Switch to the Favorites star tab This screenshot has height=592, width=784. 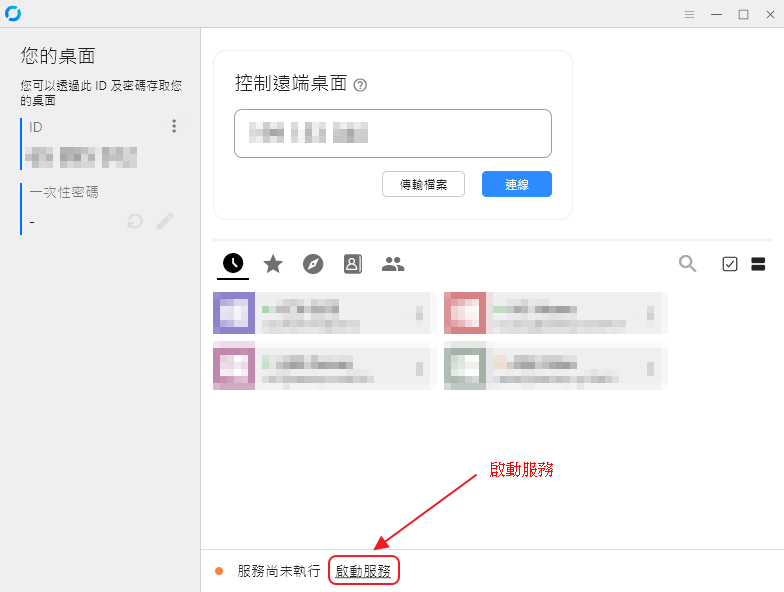pos(273,264)
